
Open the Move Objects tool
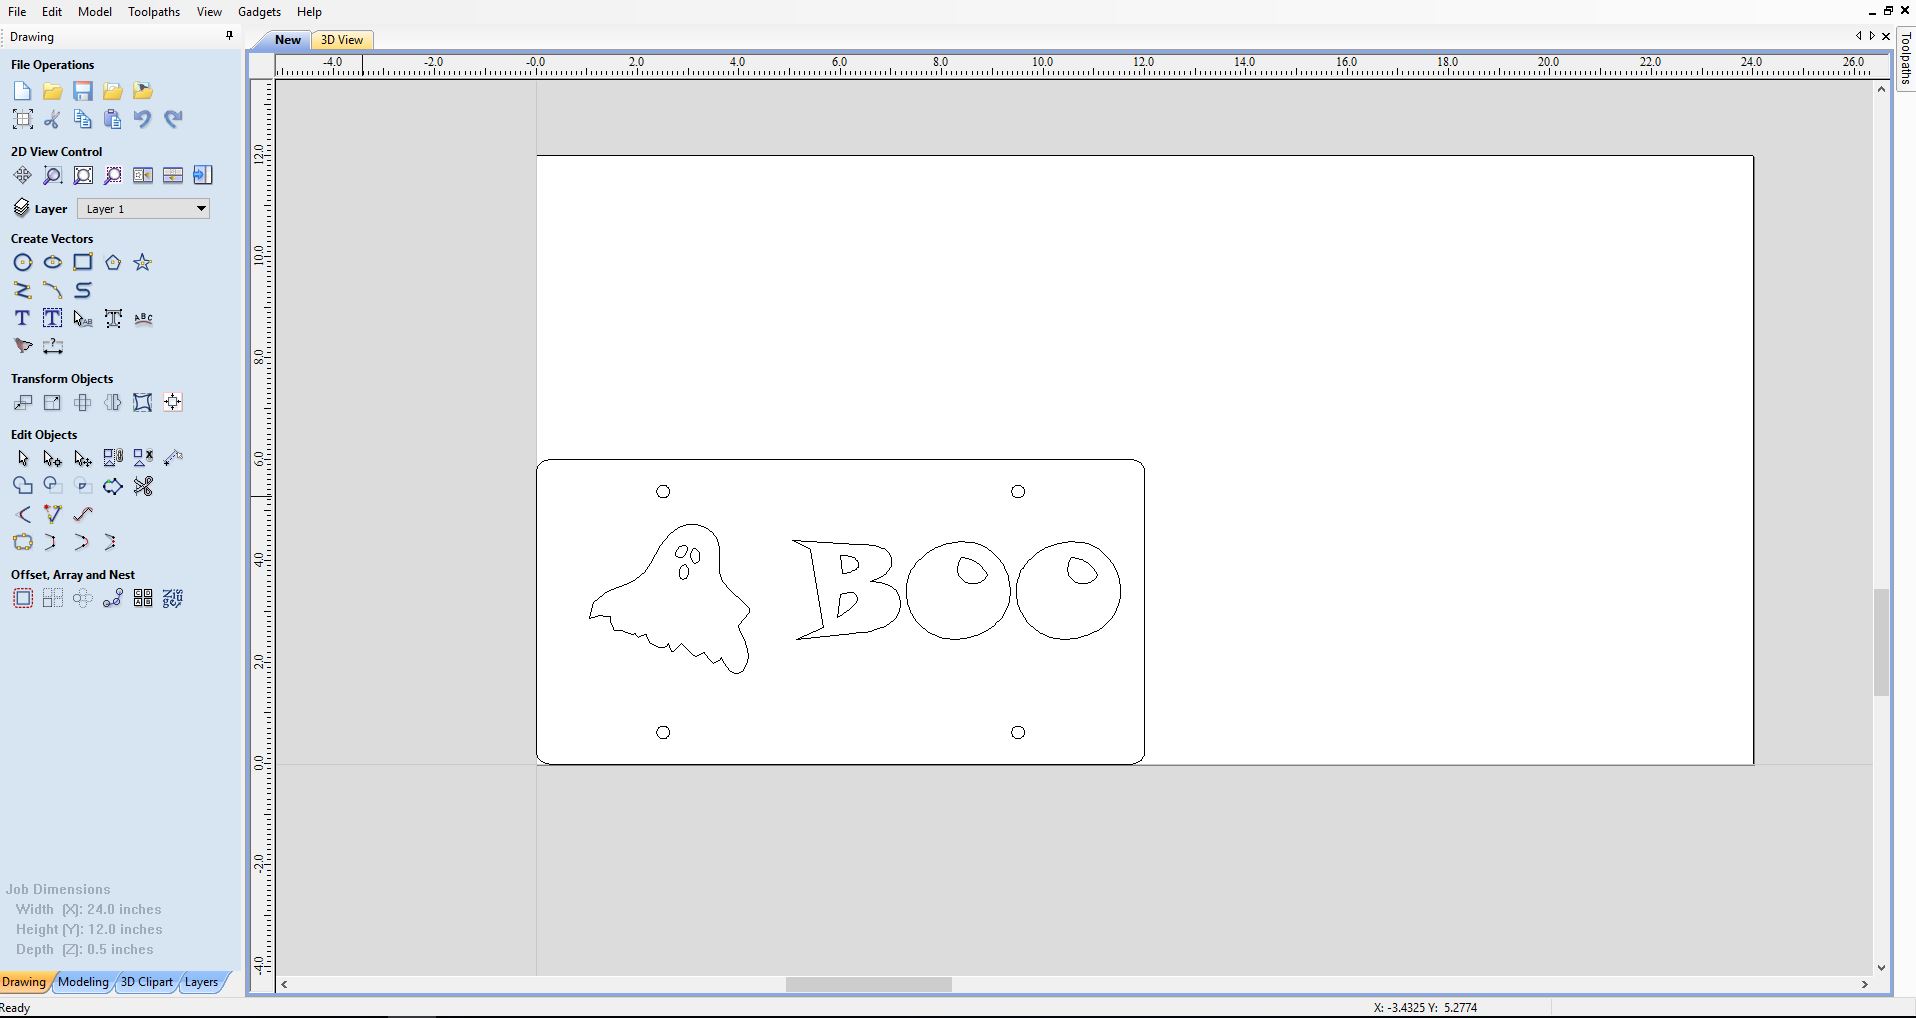pyautogui.click(x=22, y=402)
